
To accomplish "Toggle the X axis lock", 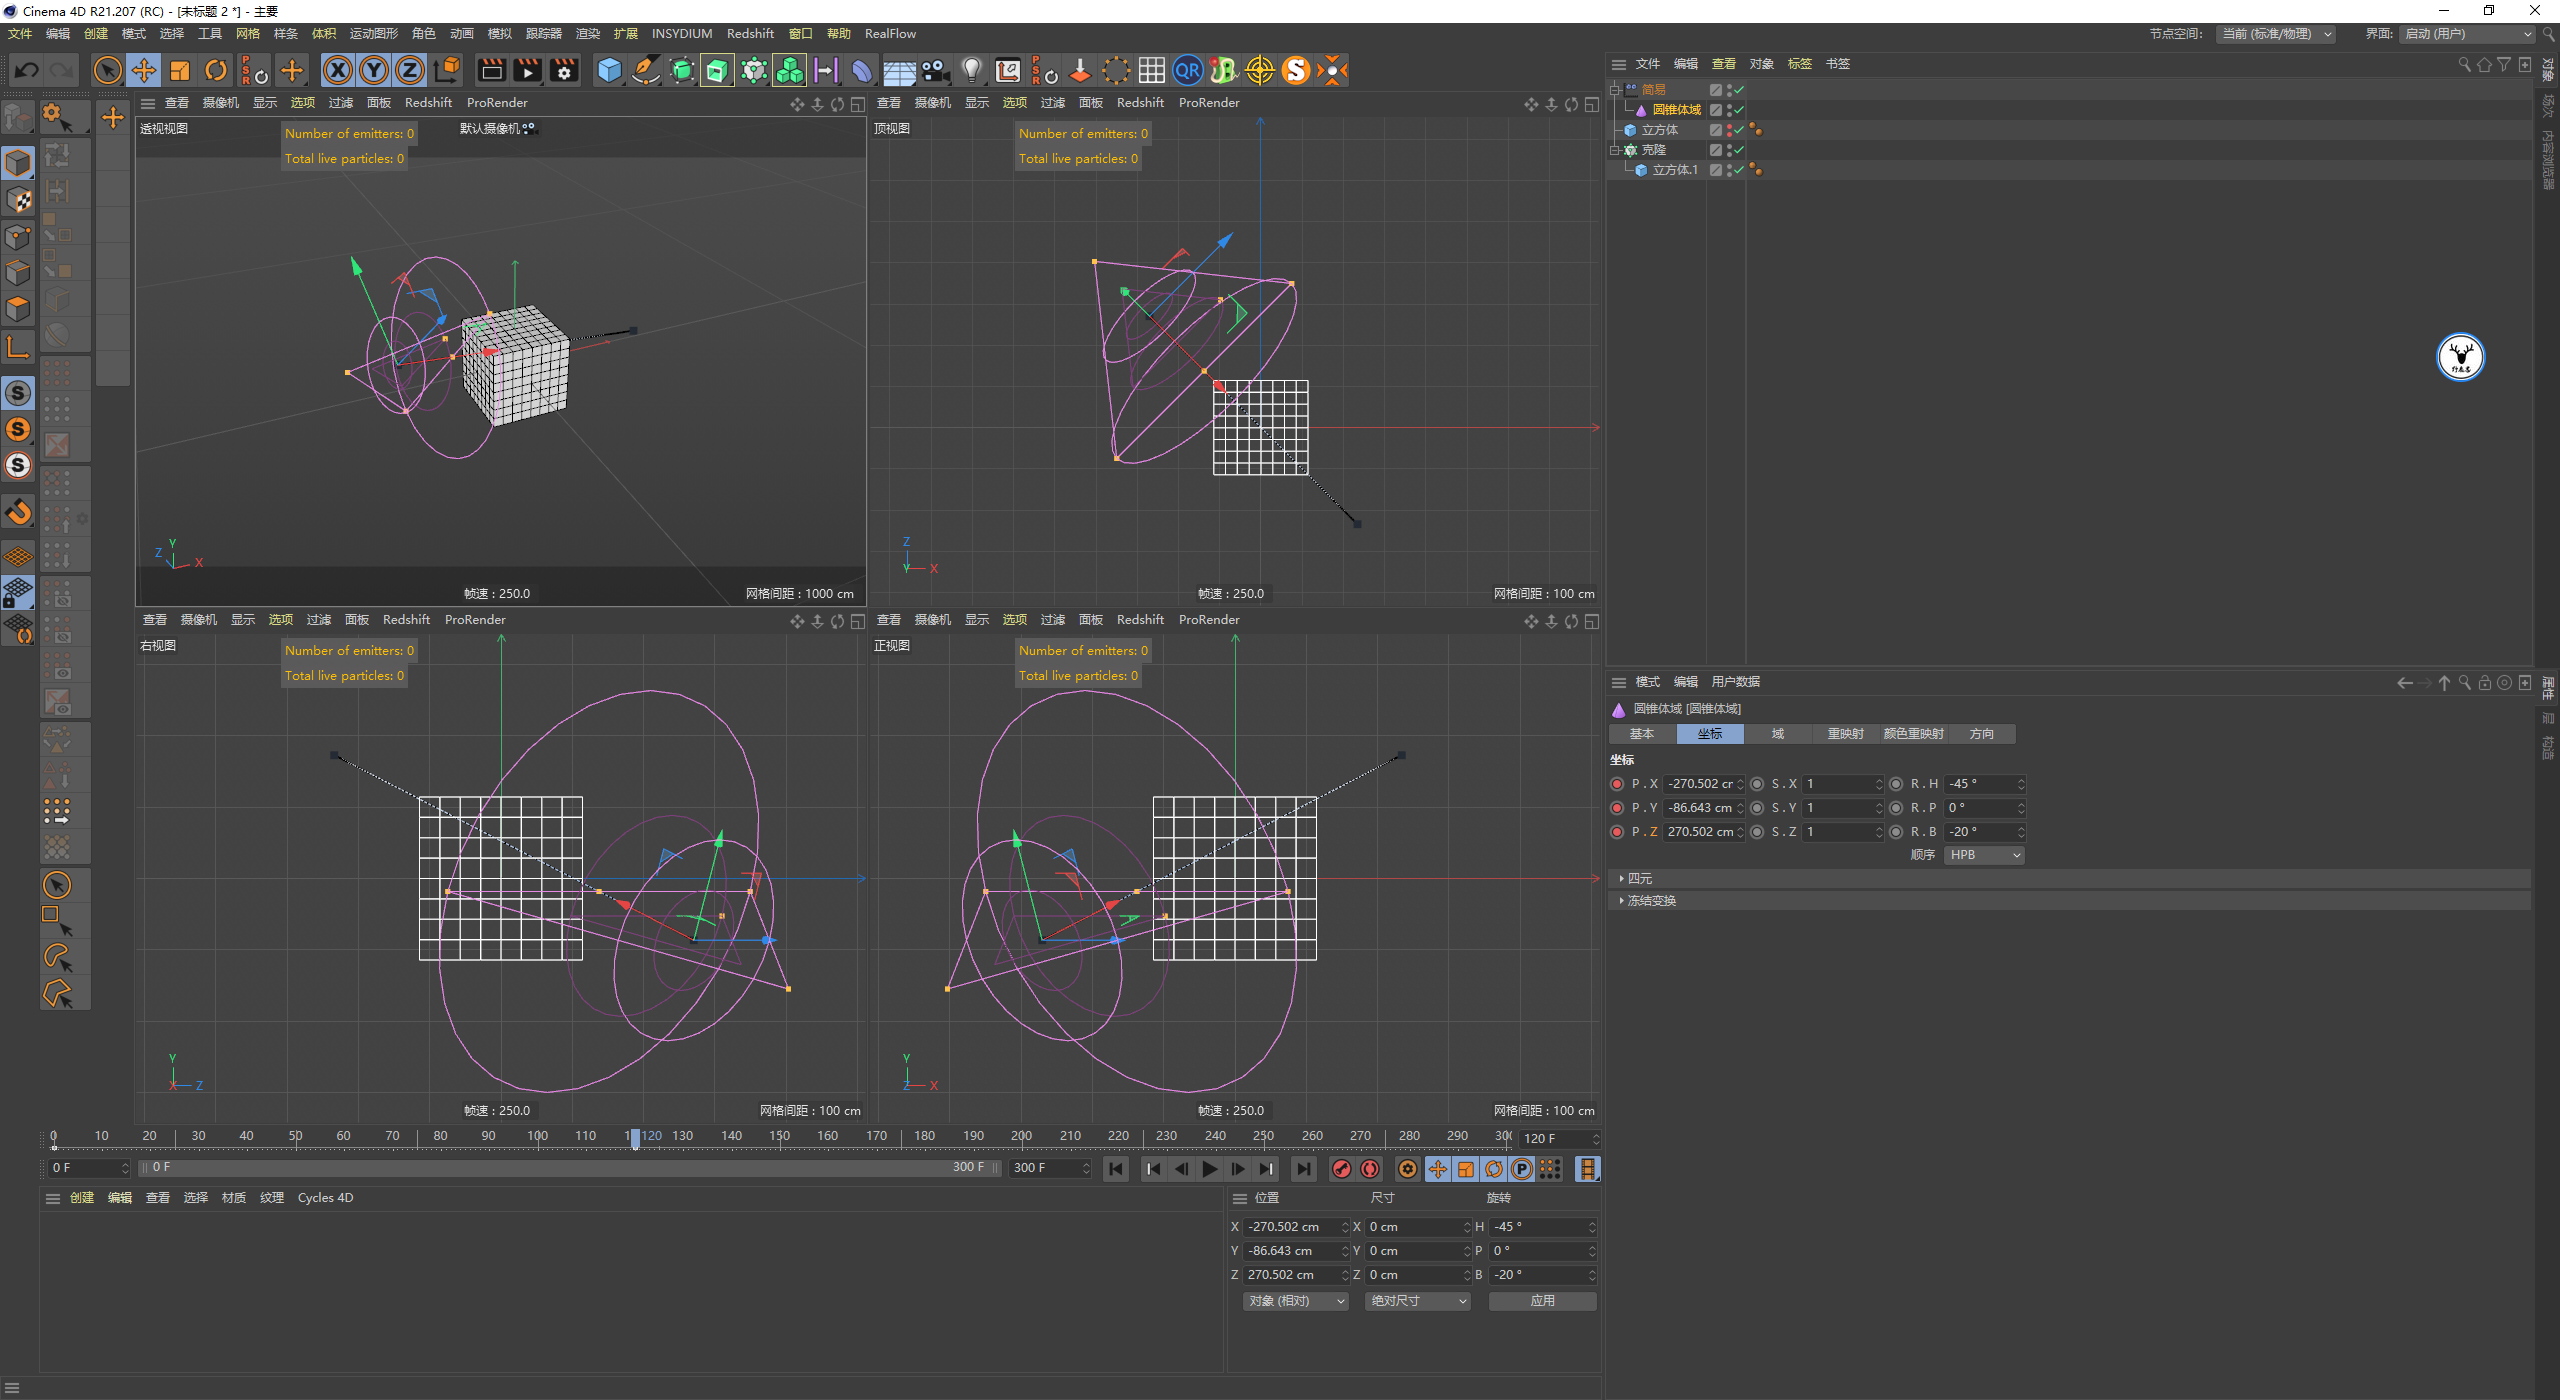I will 338,70.
